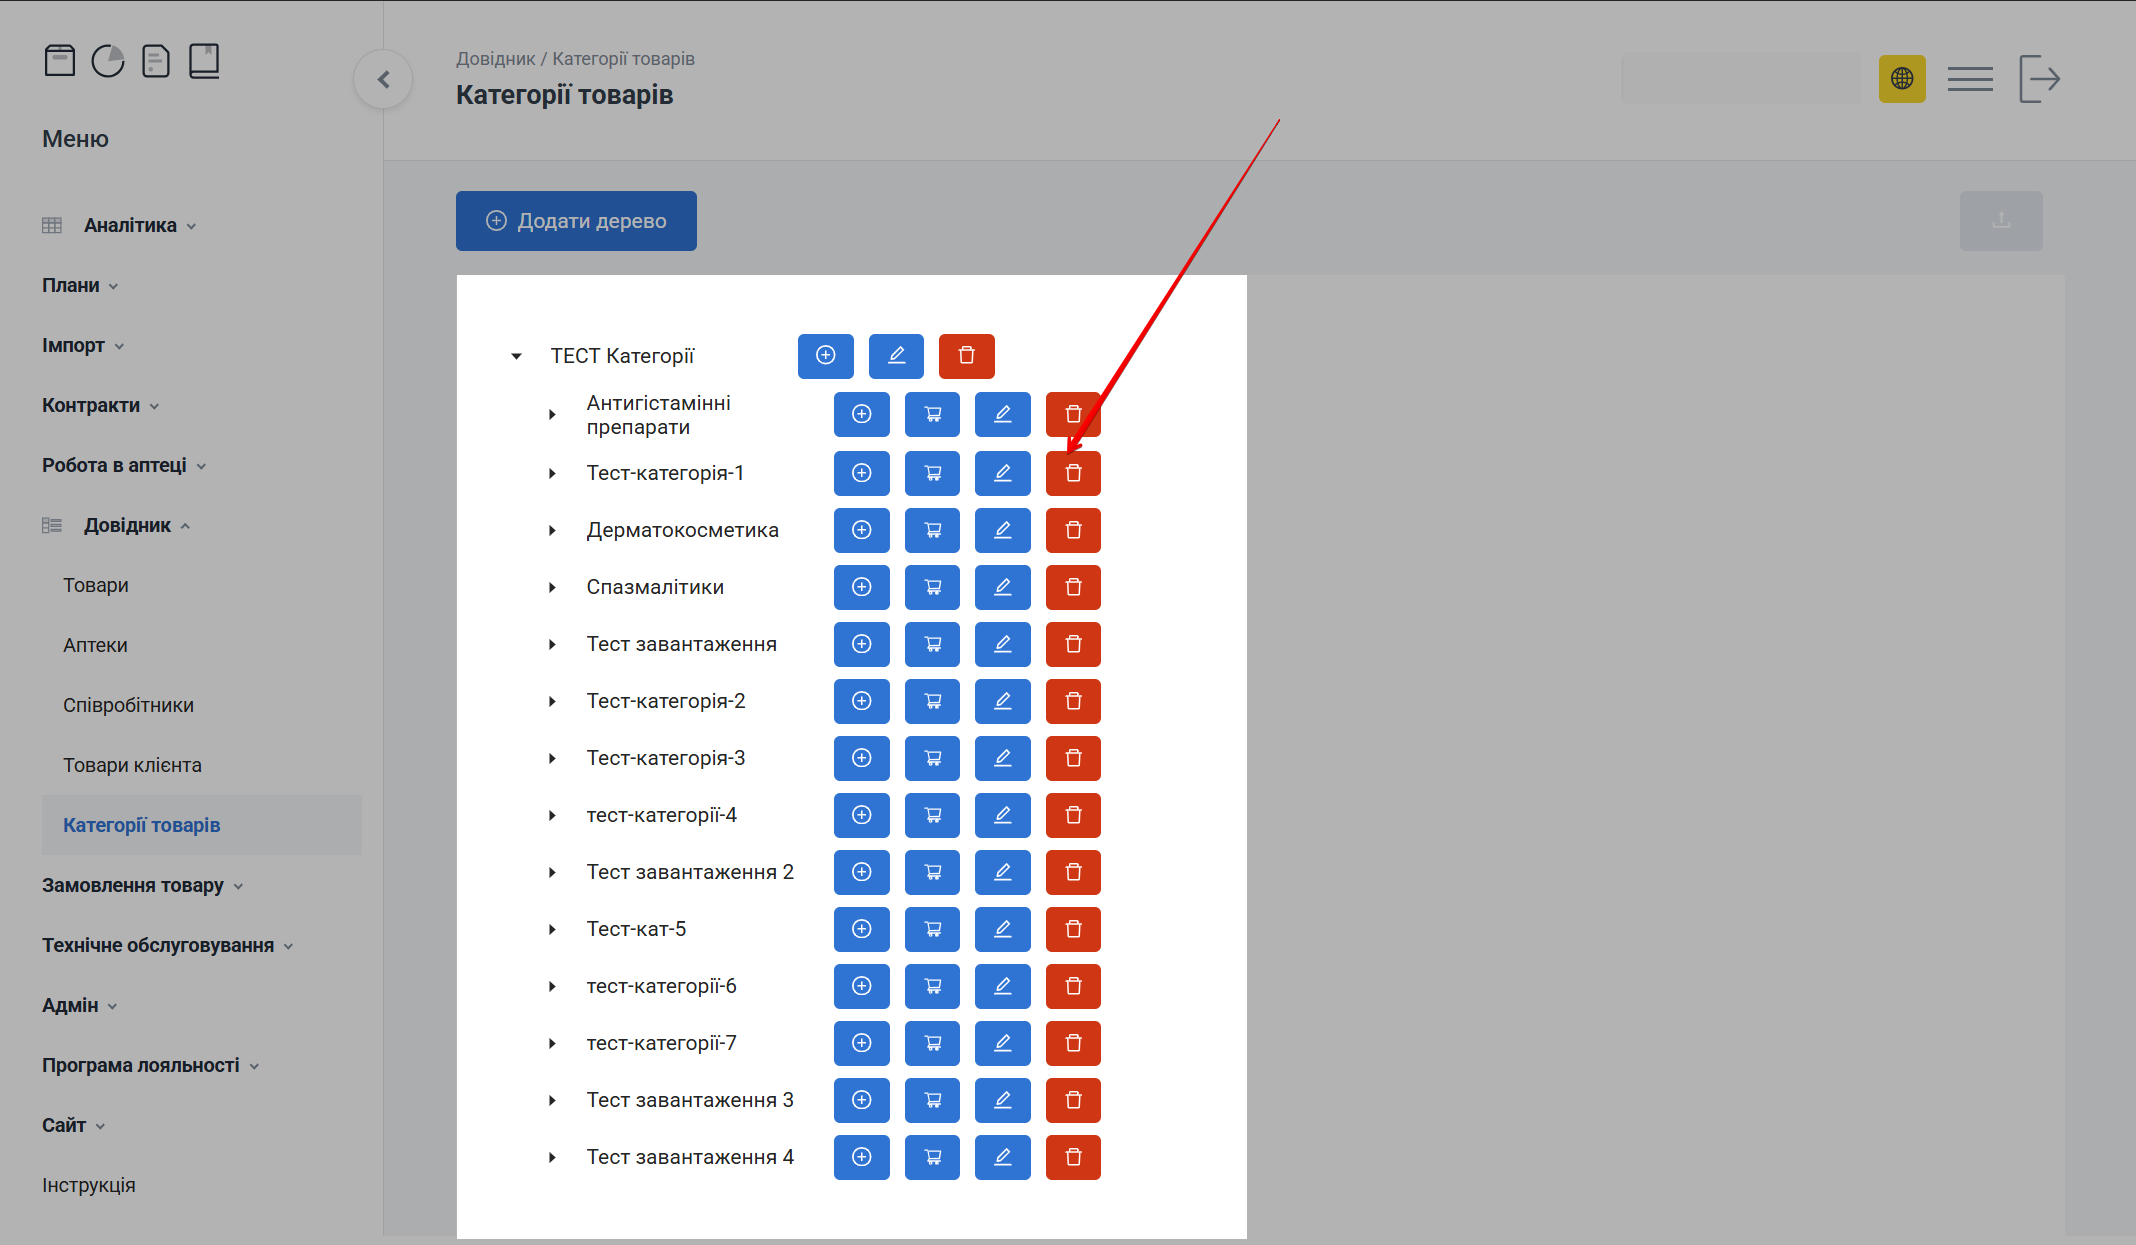The image size is (2136, 1245).
Task: Collapse the Довідник menu section
Action: point(128,526)
